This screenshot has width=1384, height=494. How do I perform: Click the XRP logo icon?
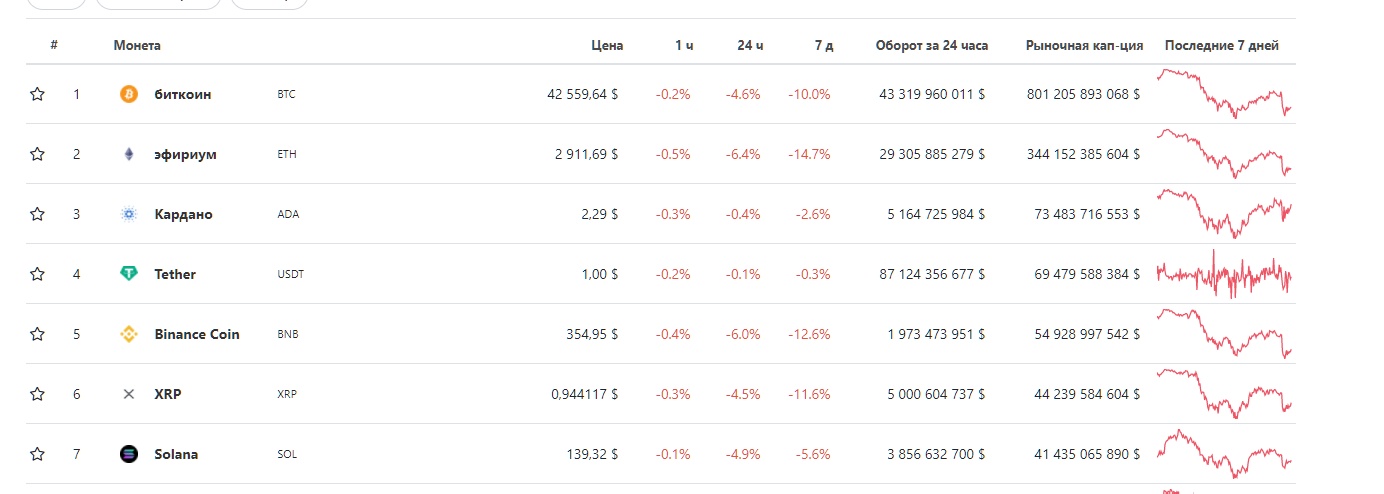(x=128, y=394)
